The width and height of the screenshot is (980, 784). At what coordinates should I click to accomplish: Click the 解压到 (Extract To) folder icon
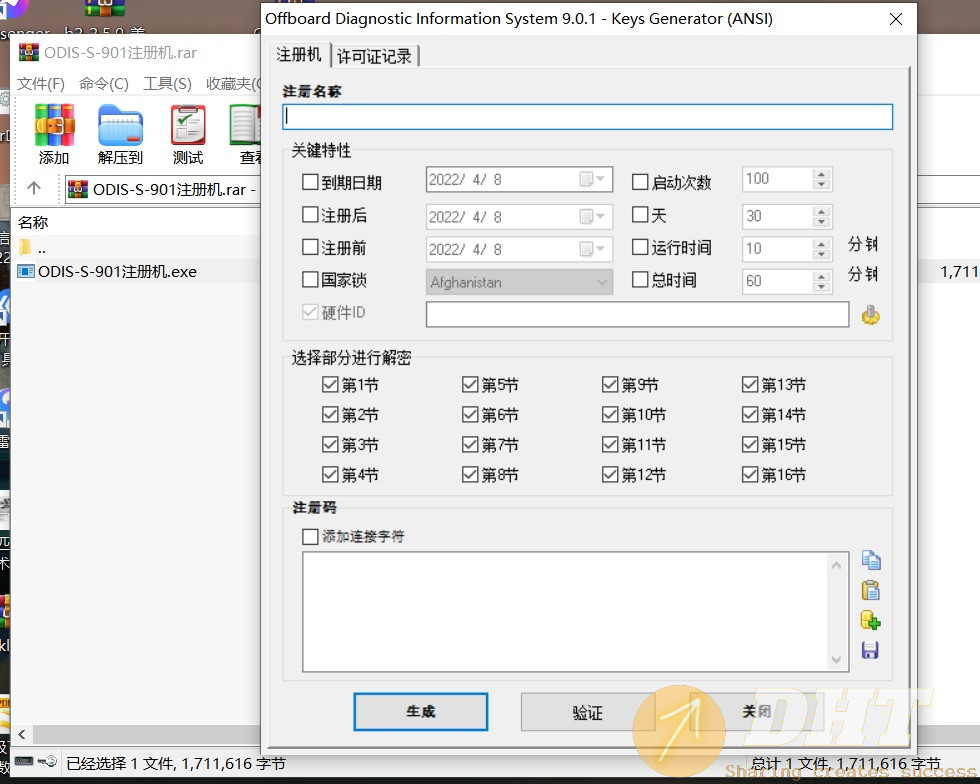tap(120, 126)
